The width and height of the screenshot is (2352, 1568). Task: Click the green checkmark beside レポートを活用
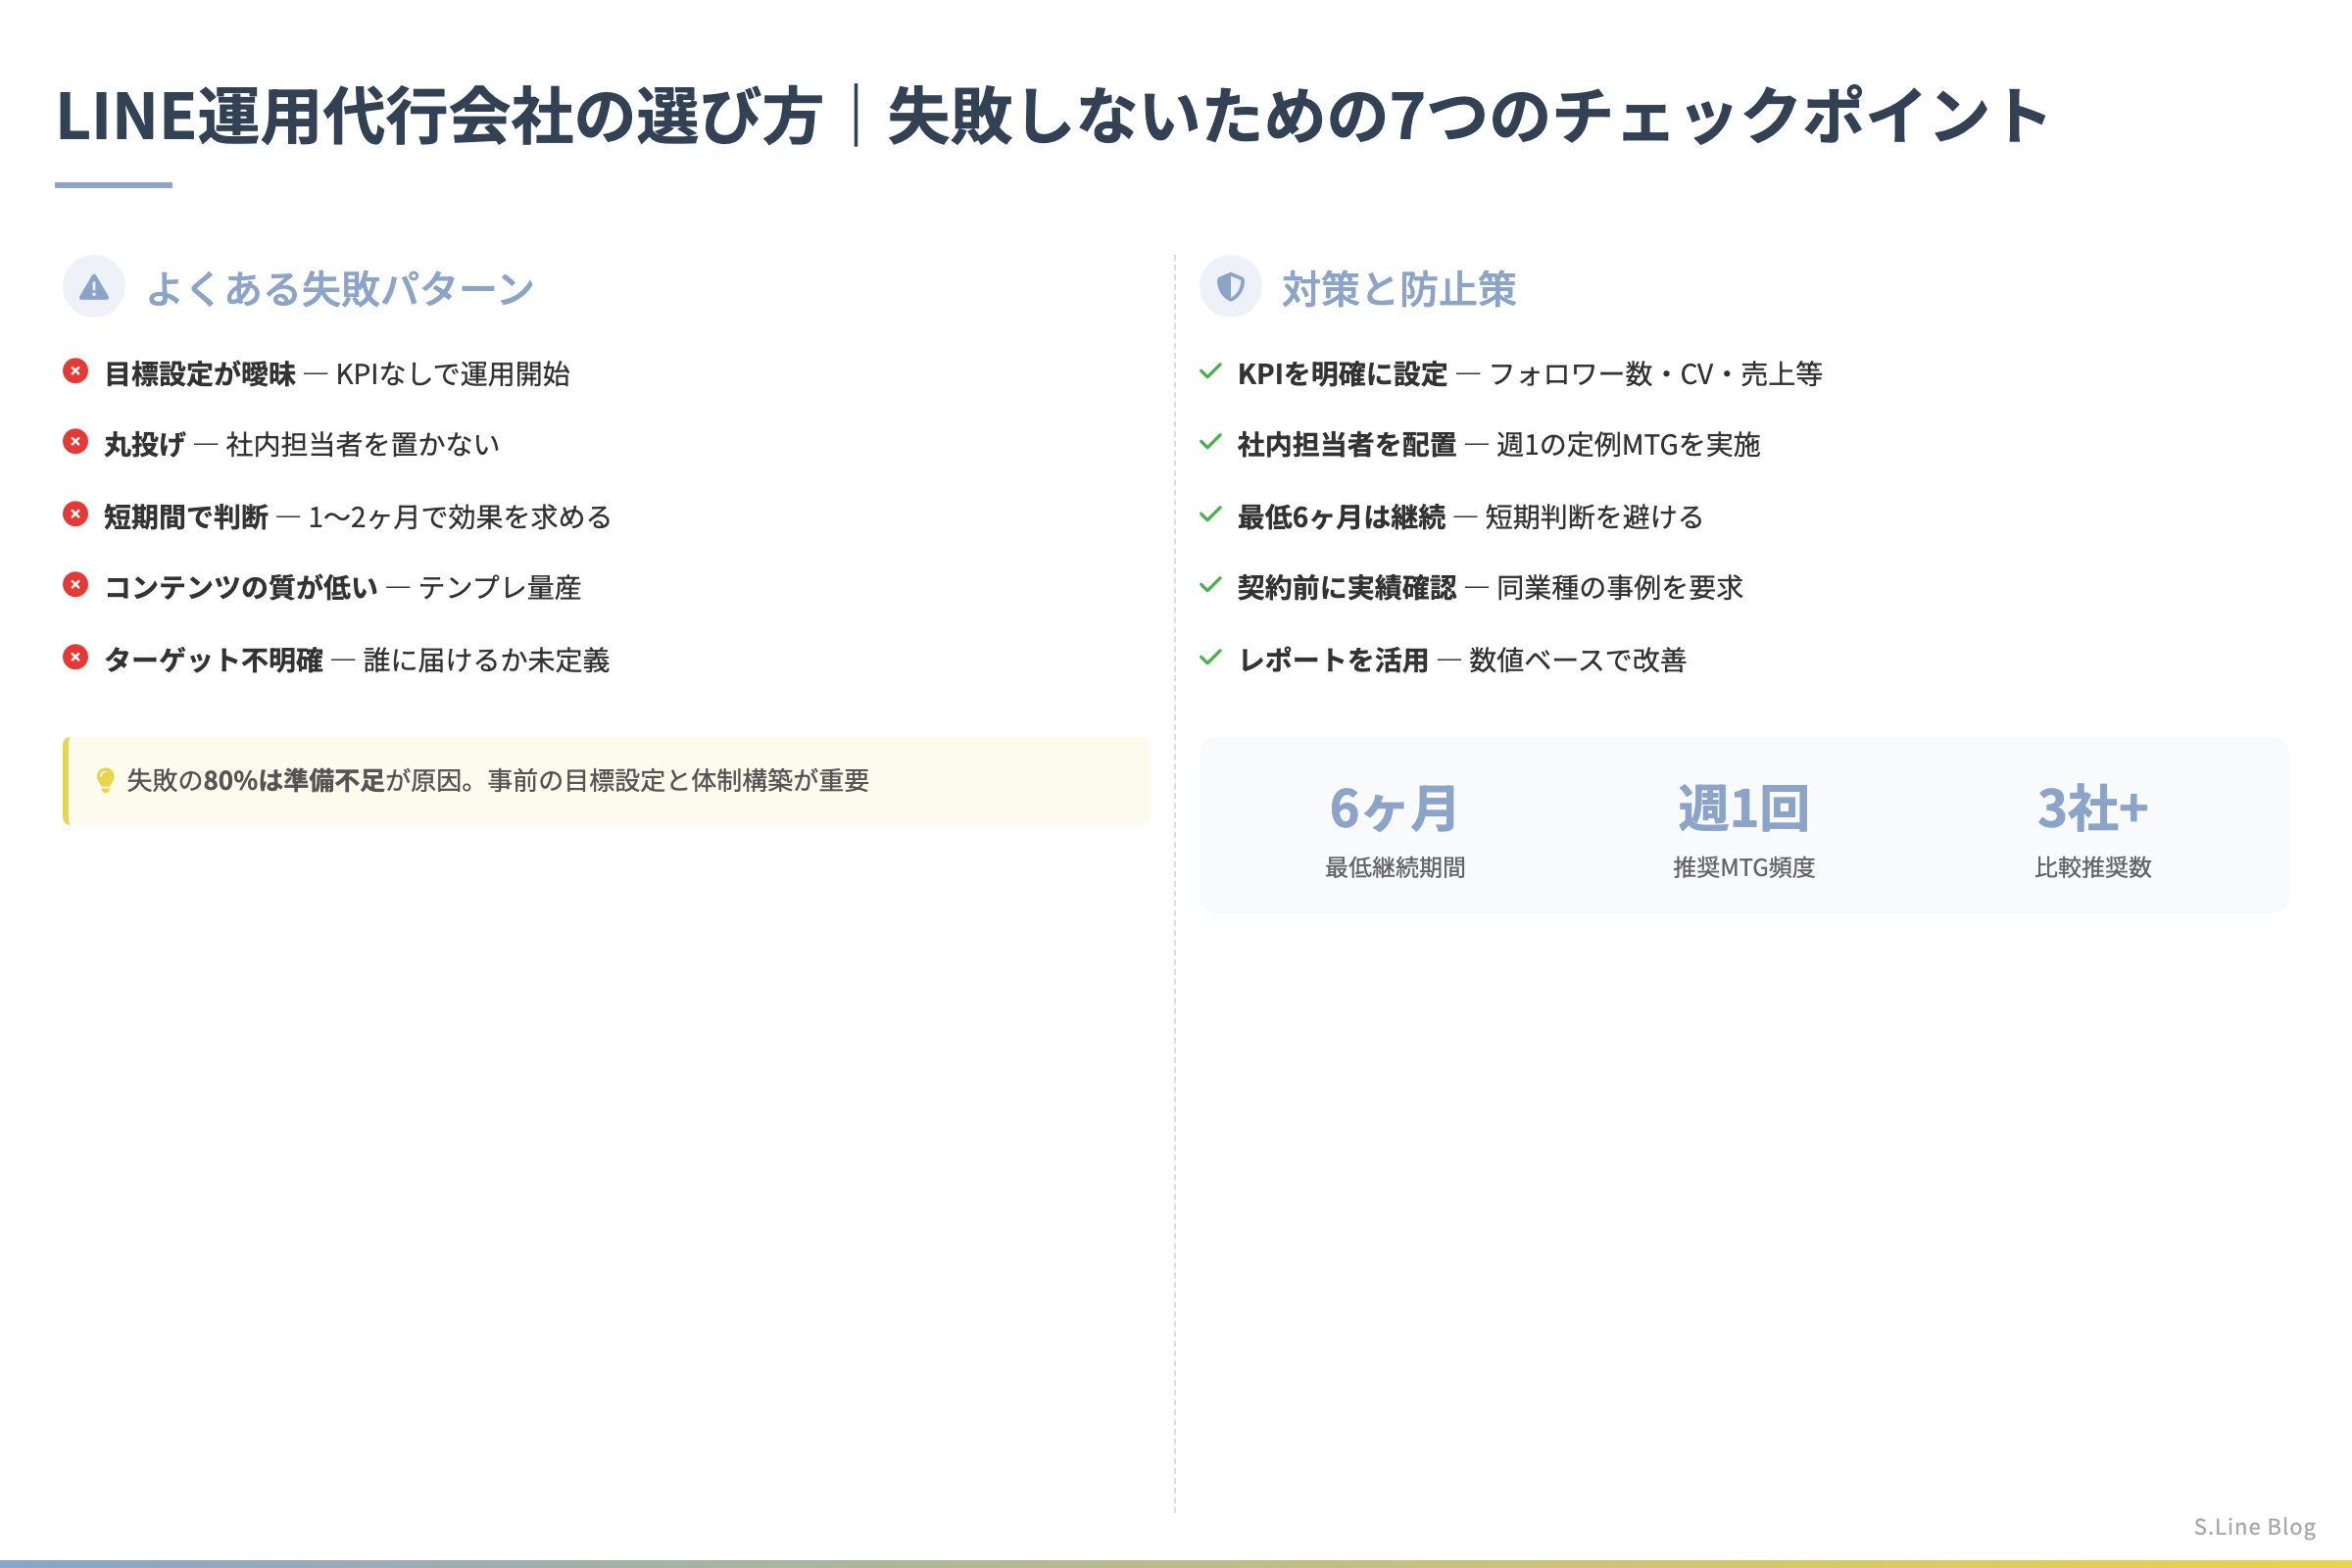coord(1210,657)
